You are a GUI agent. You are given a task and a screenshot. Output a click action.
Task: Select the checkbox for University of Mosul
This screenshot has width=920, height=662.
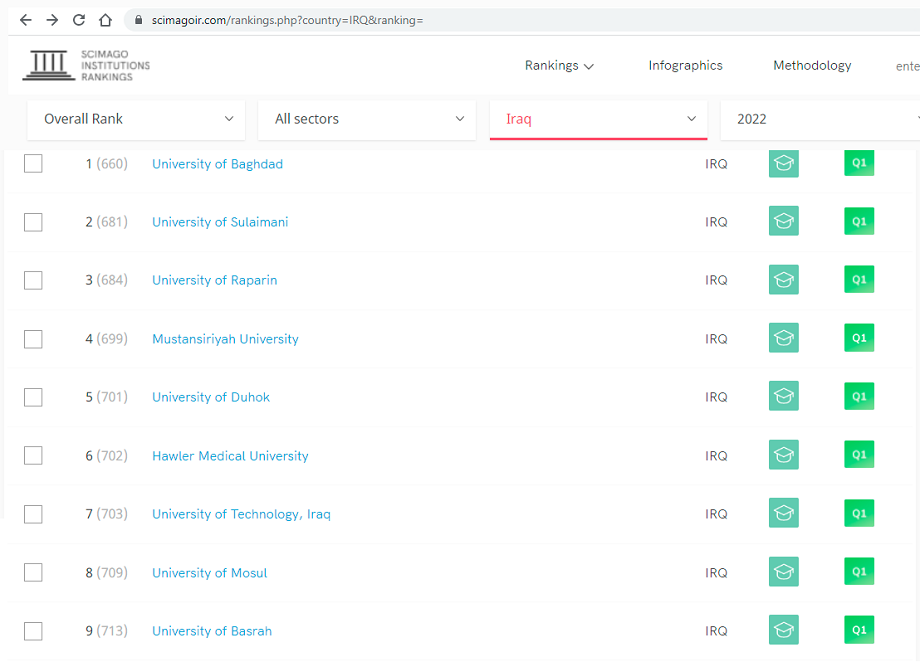click(x=33, y=572)
